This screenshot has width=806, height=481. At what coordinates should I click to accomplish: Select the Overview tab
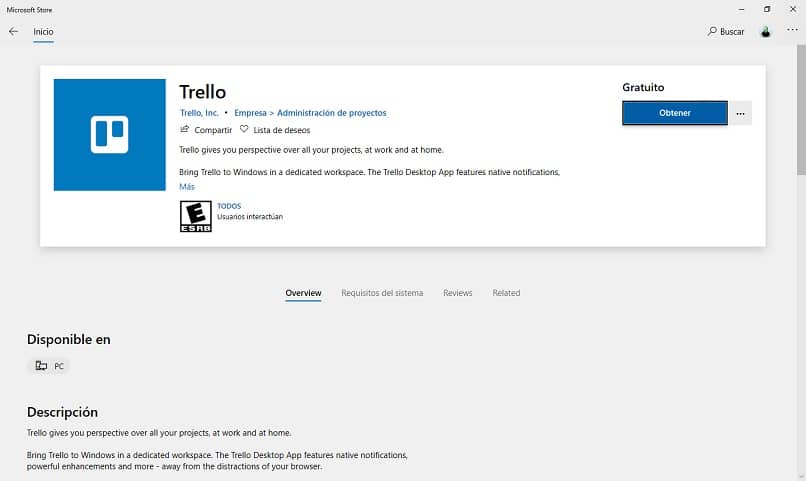click(303, 293)
